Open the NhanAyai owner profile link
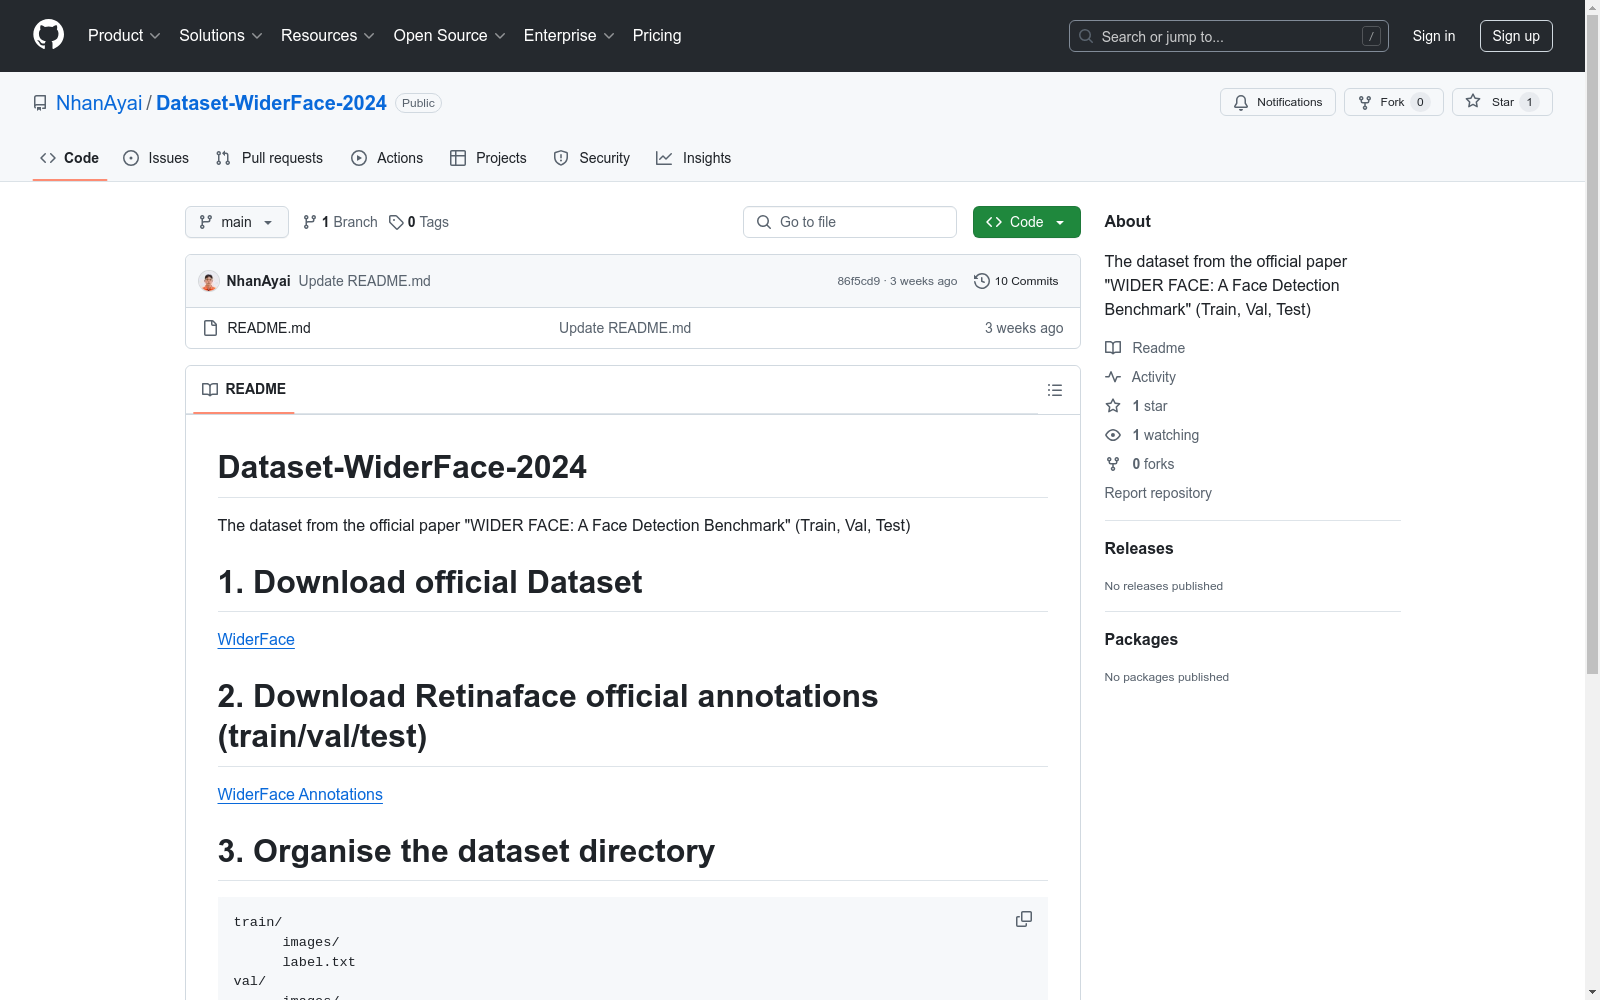This screenshot has height=1000, width=1600. coord(99,103)
